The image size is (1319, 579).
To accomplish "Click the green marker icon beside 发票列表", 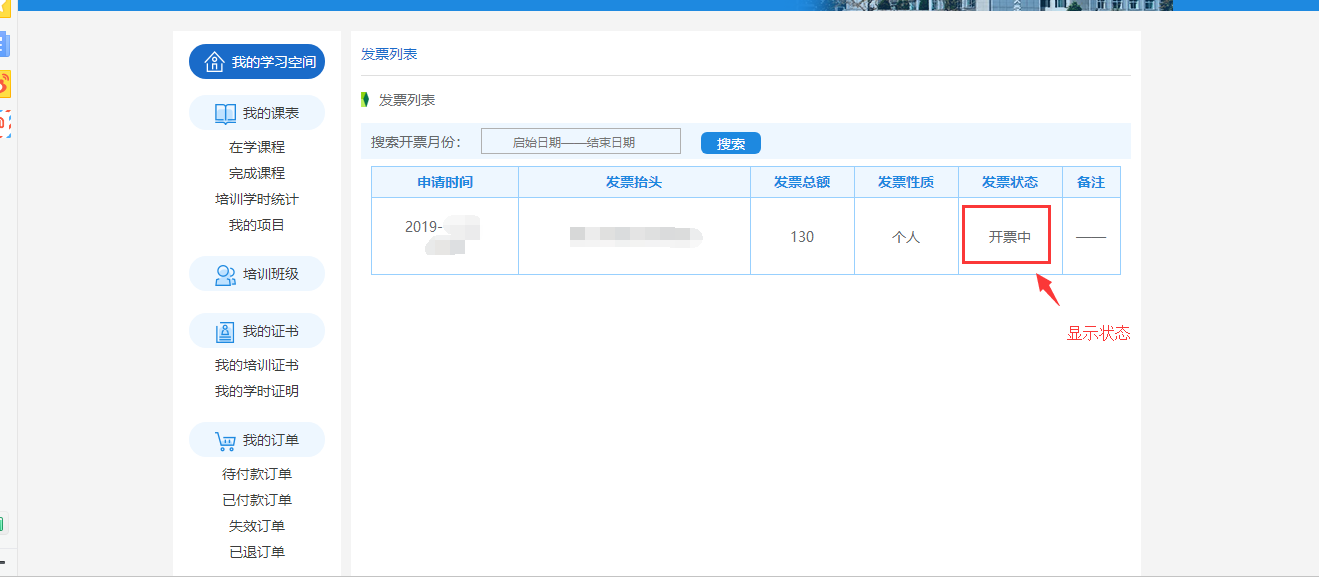I will tap(366, 100).
